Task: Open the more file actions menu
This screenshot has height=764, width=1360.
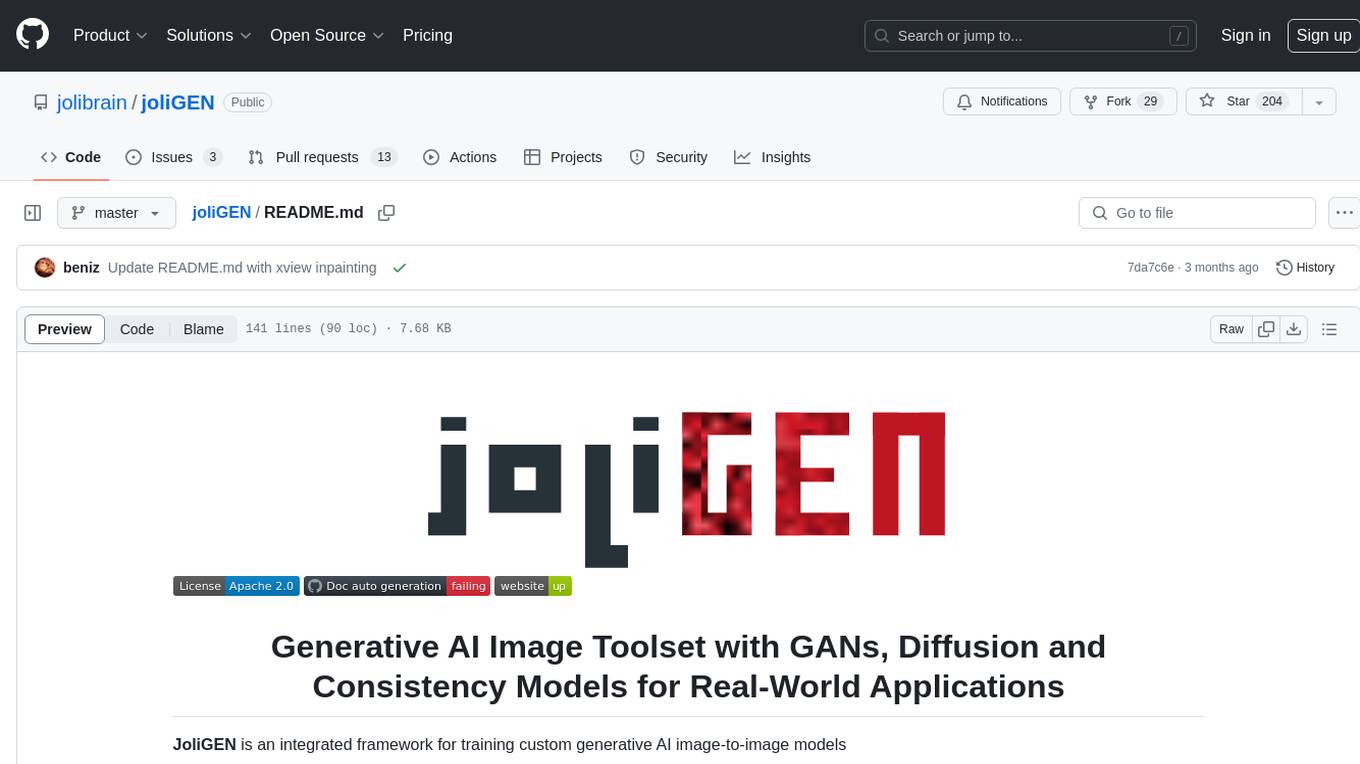Action: (1344, 213)
